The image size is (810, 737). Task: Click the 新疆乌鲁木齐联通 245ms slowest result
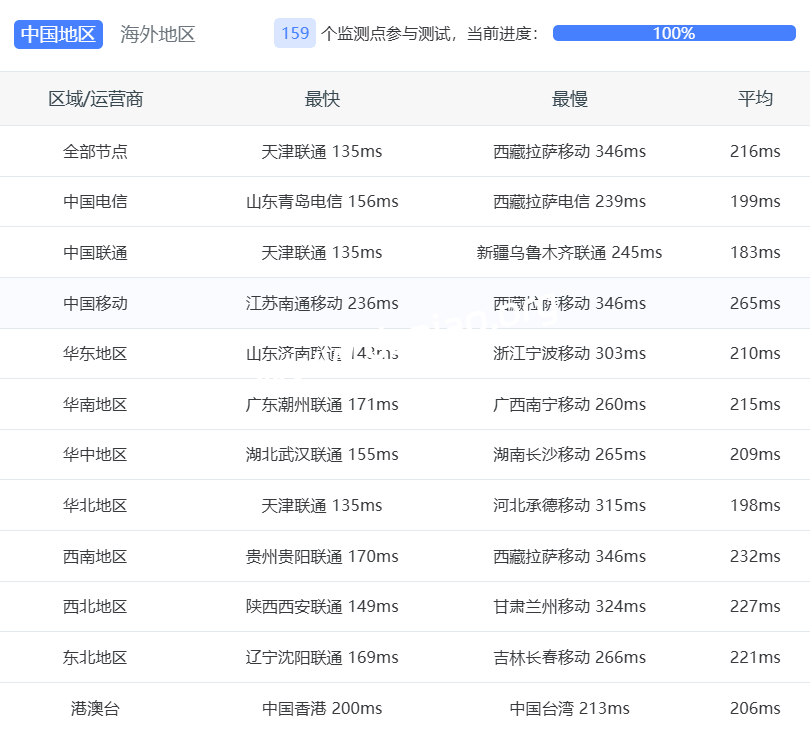click(569, 253)
